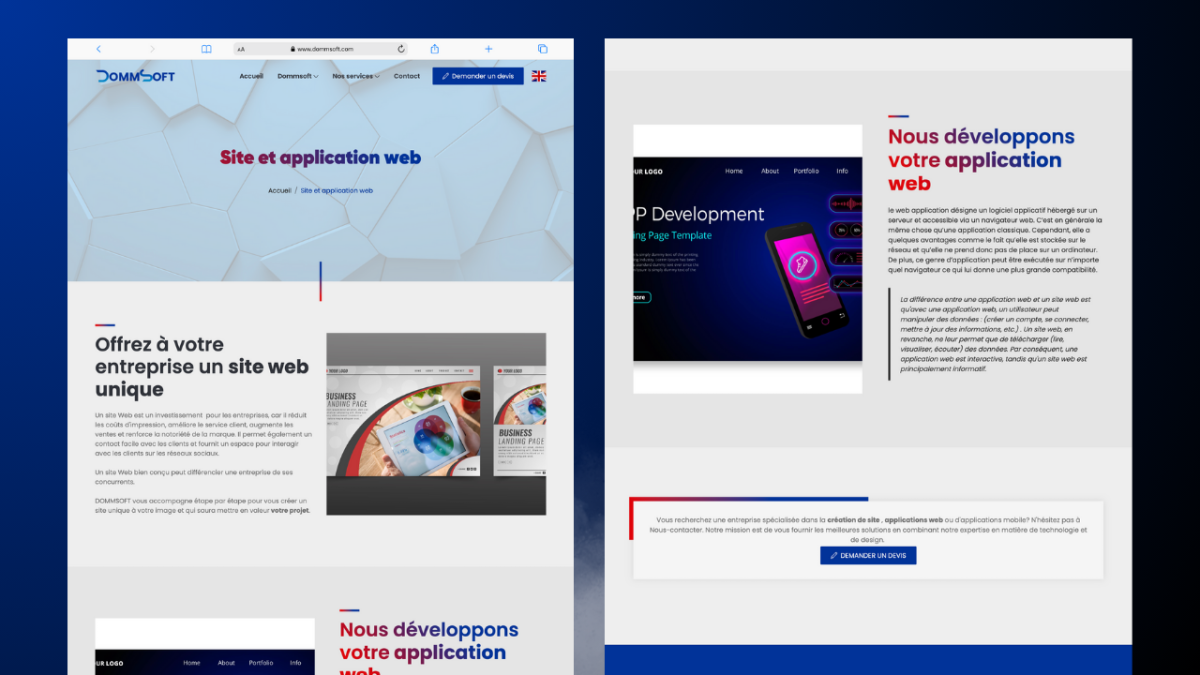The width and height of the screenshot is (1200, 675).
Task: Click the Safari back arrow
Action: coord(98,49)
